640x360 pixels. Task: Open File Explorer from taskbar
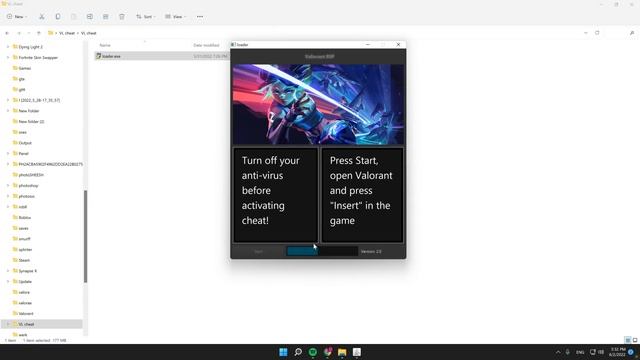(342, 352)
